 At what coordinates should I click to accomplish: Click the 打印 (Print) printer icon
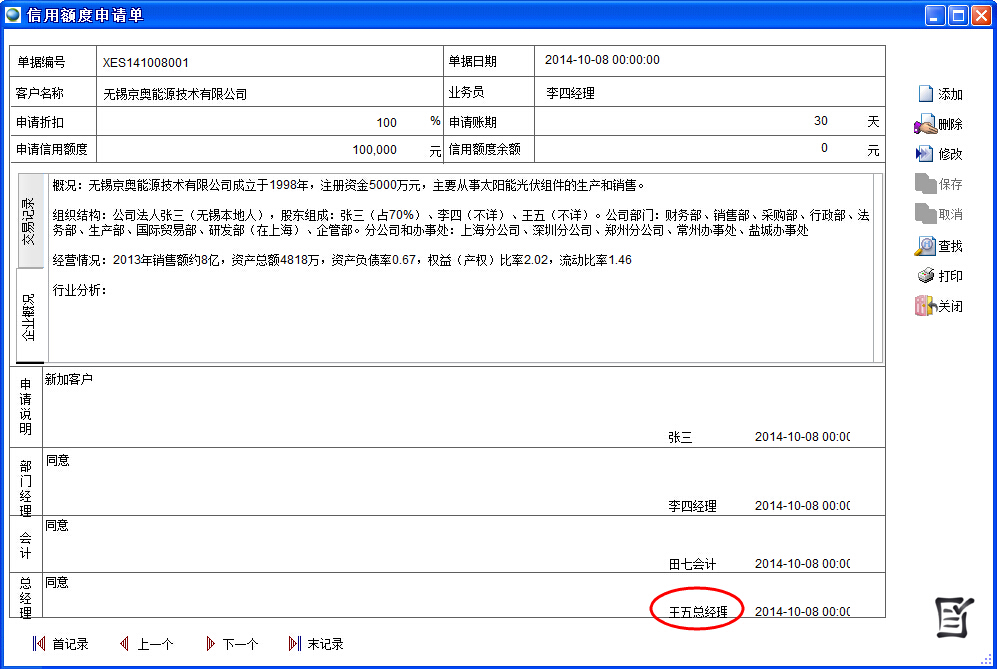[x=926, y=276]
